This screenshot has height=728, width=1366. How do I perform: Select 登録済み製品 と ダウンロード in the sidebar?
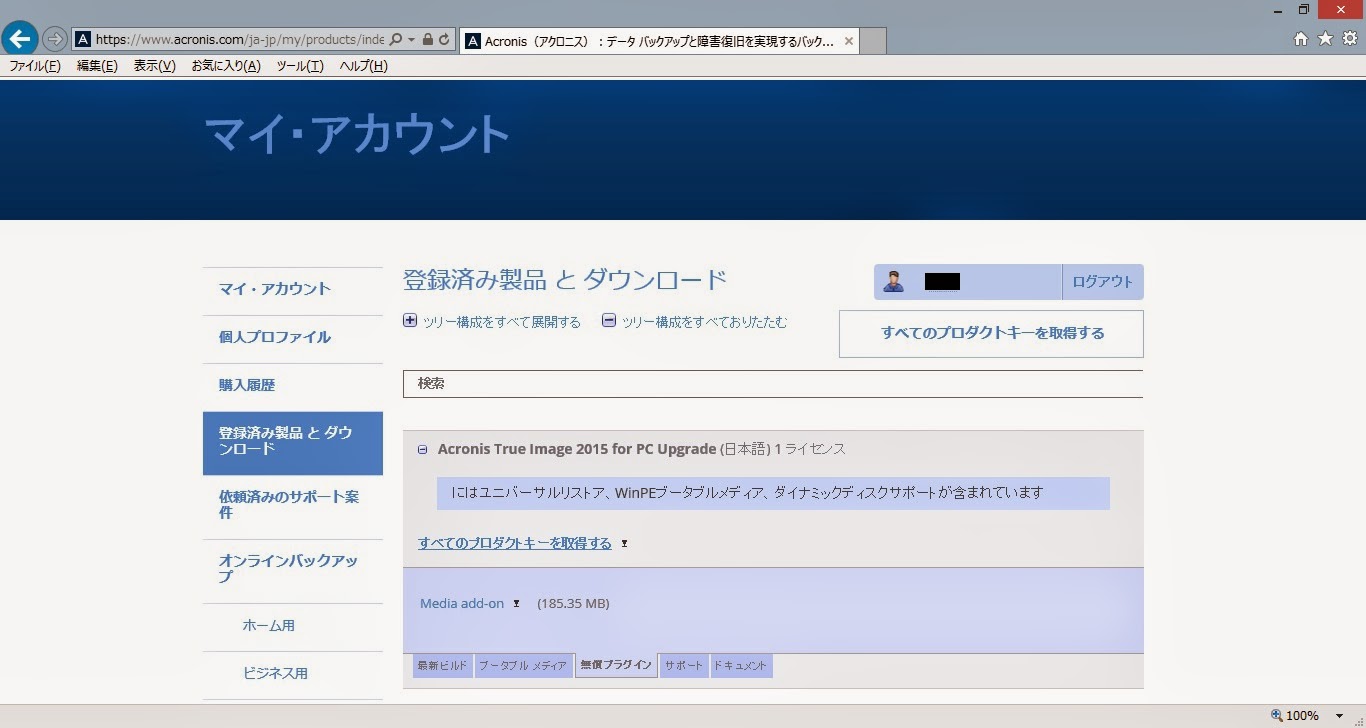(x=292, y=442)
